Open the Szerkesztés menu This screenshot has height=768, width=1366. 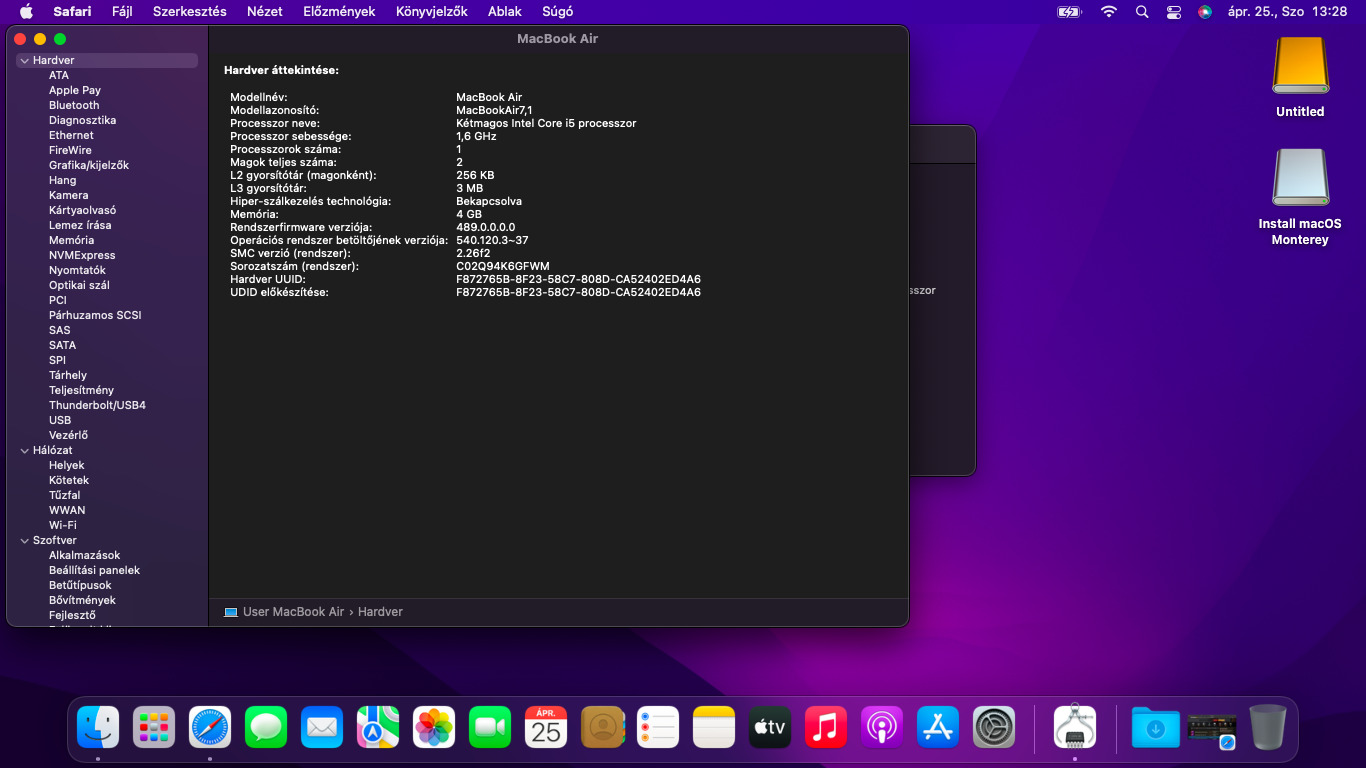pyautogui.click(x=189, y=12)
